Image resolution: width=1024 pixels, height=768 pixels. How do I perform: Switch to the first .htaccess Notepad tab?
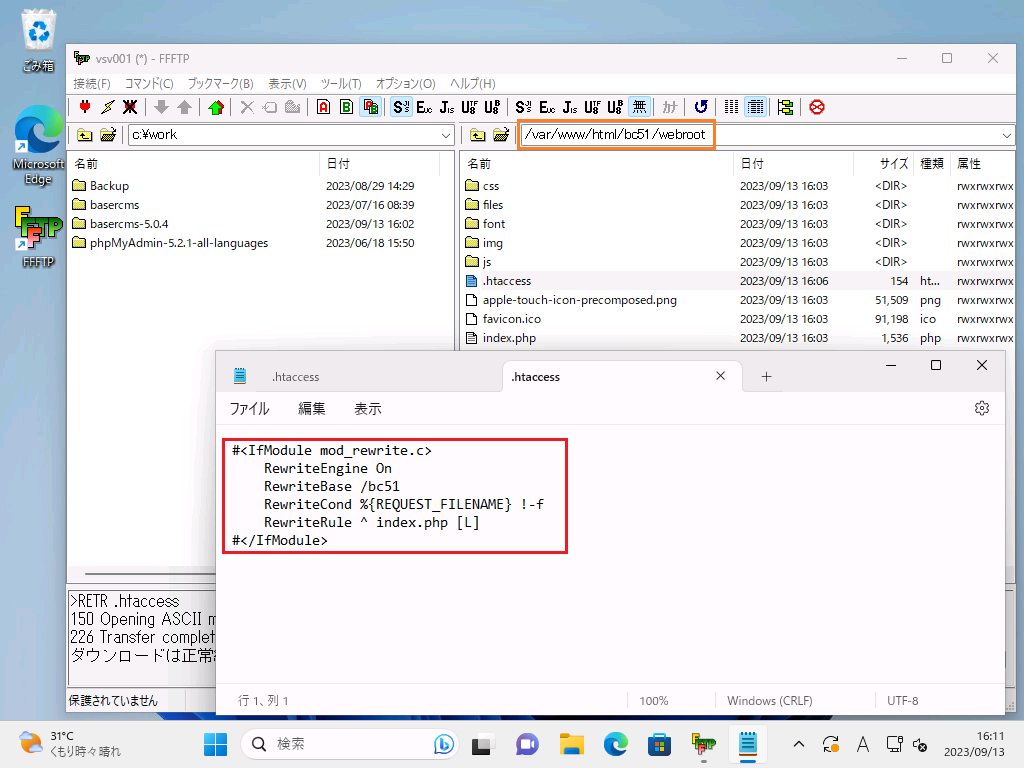pos(295,377)
